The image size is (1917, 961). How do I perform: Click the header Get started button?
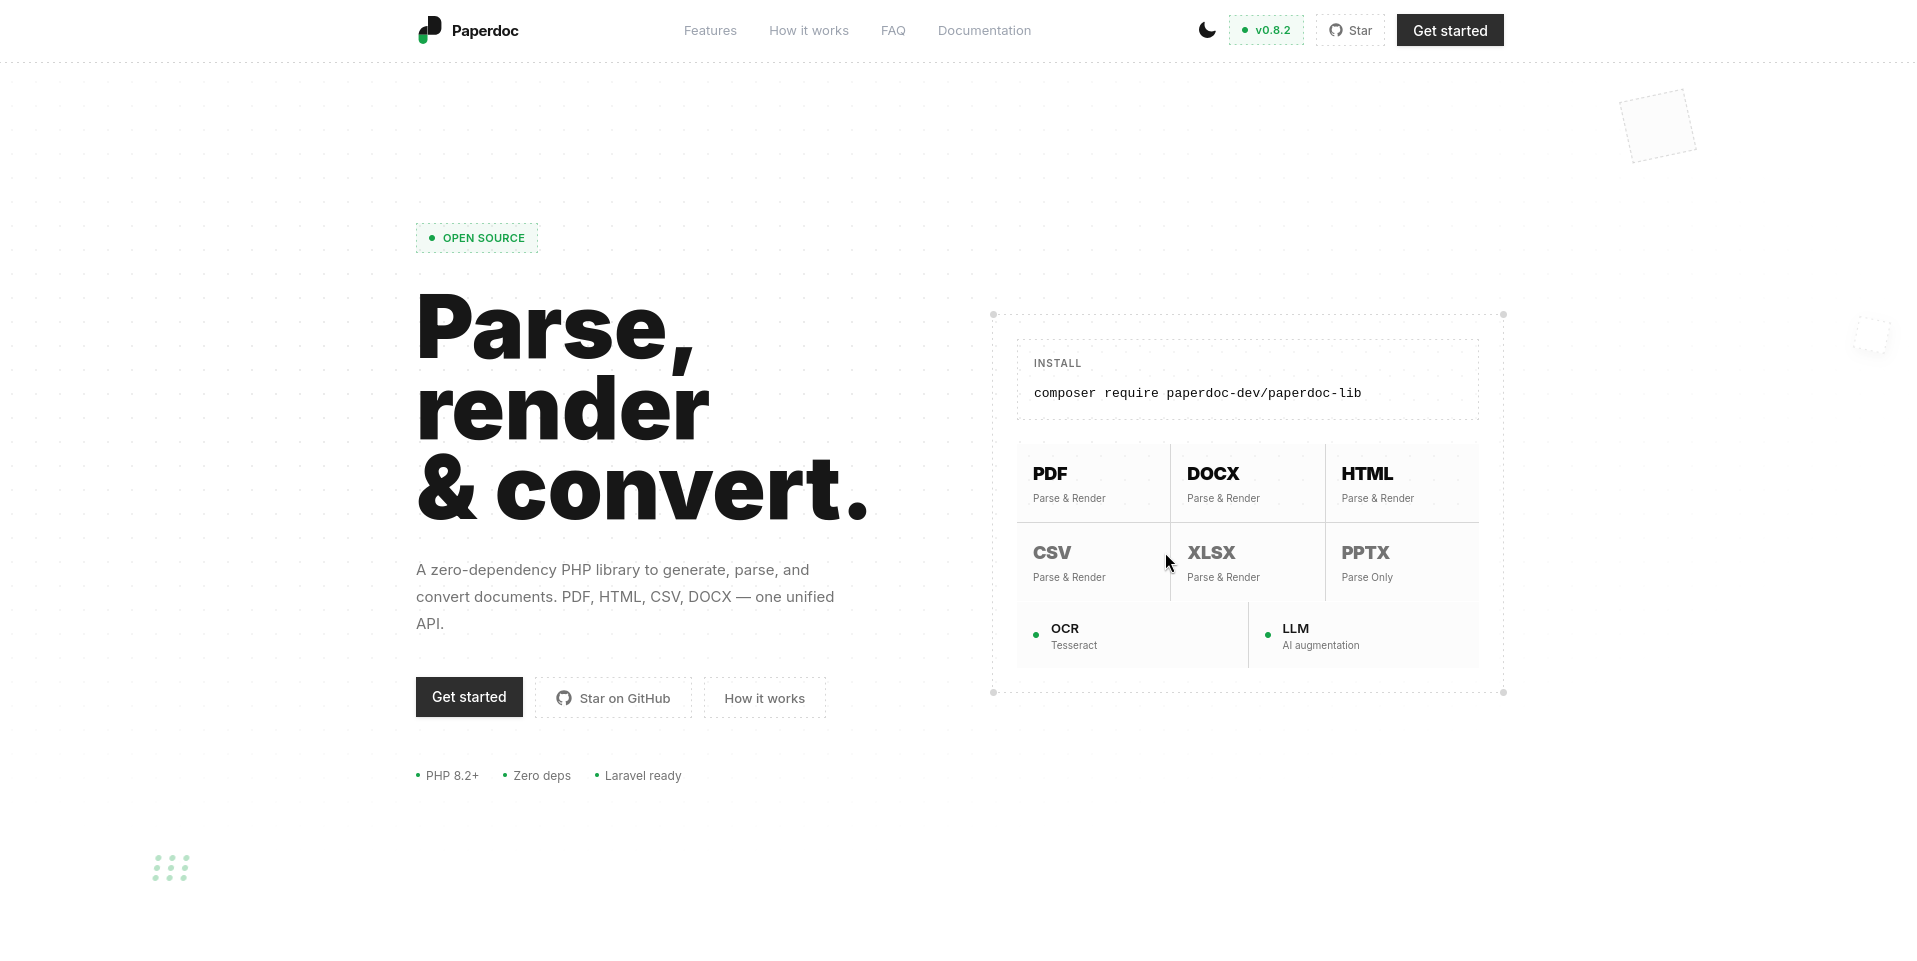[x=1450, y=30]
